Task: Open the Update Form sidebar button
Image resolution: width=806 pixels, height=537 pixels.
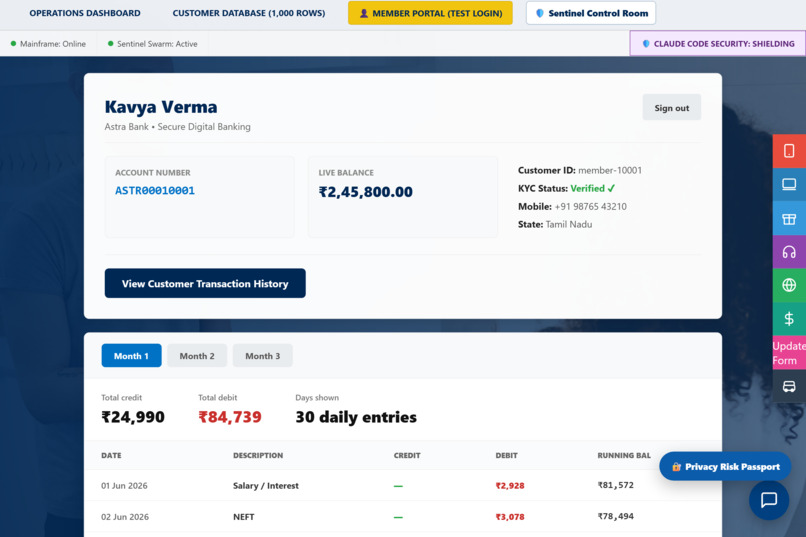Action: pos(789,353)
